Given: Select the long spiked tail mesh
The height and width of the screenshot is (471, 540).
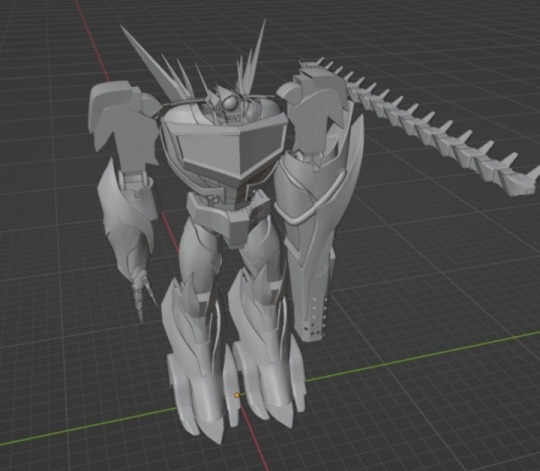Looking at the screenshot, I should coord(418,126).
